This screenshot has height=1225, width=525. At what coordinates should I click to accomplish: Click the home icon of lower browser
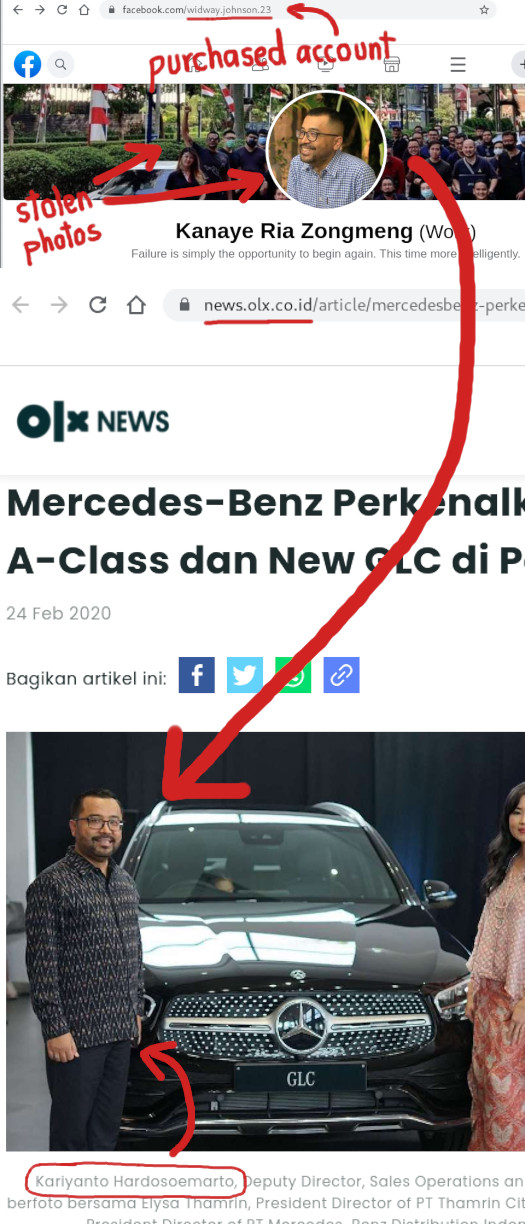click(x=136, y=305)
